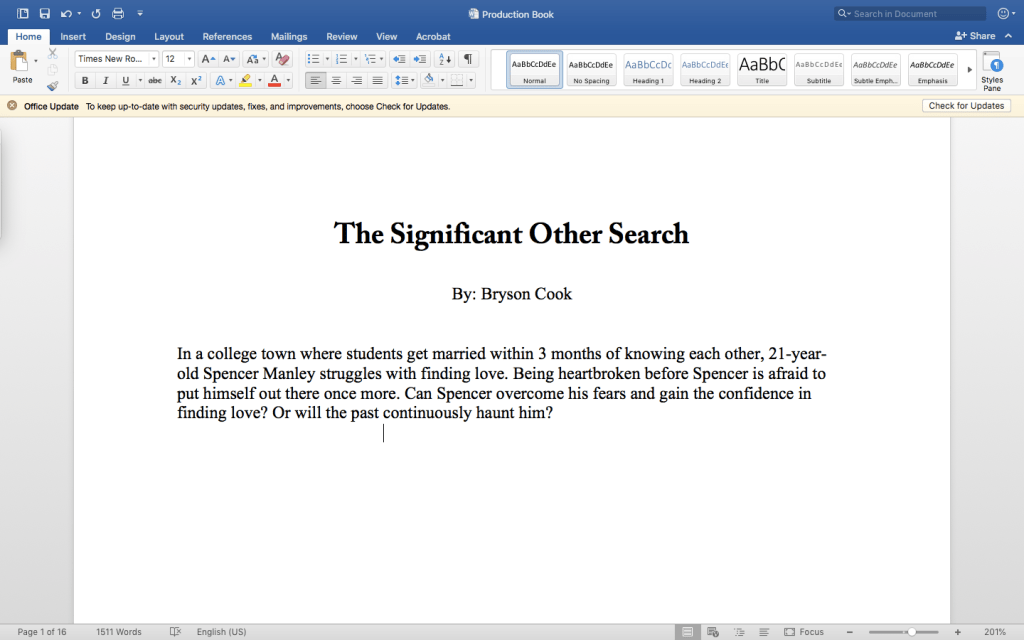Expand the styles gallery arrow
This screenshot has height=640, width=1024.
(969, 69)
